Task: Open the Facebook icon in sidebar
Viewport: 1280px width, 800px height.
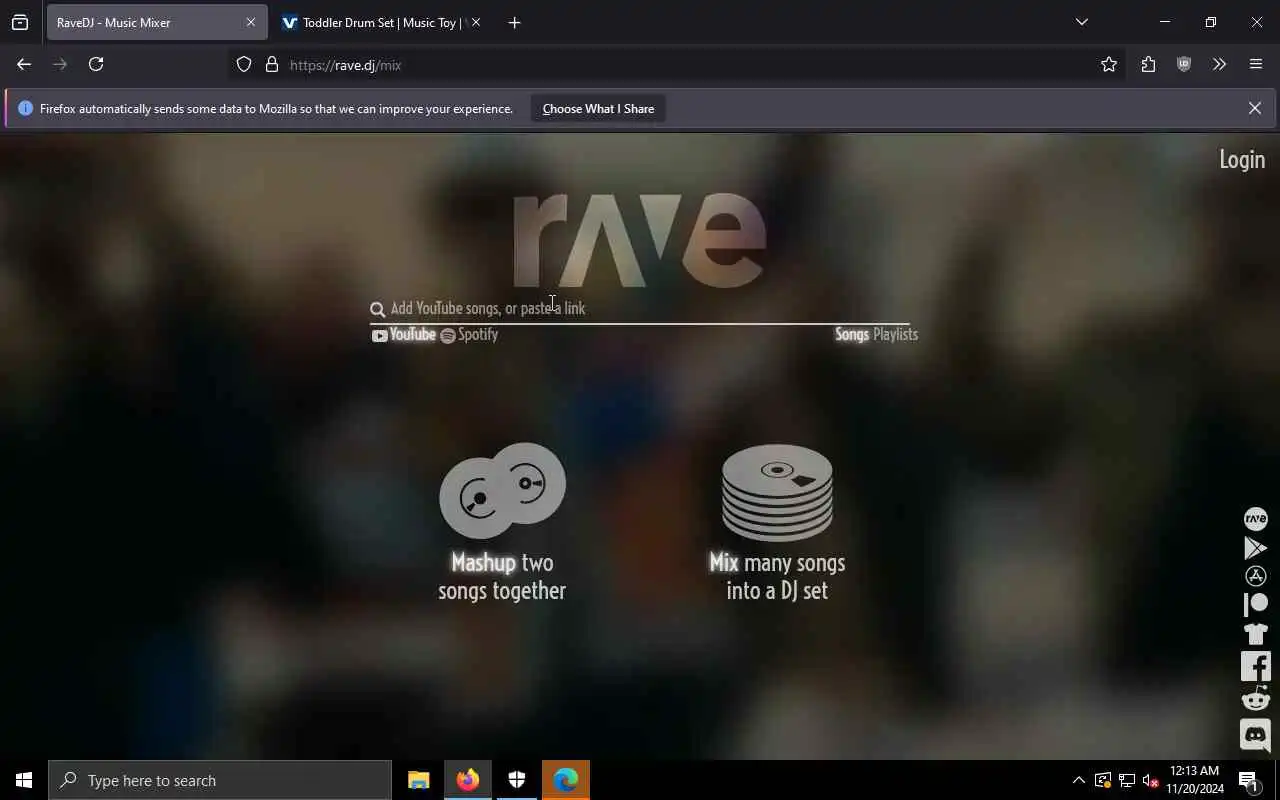Action: pos(1255,666)
